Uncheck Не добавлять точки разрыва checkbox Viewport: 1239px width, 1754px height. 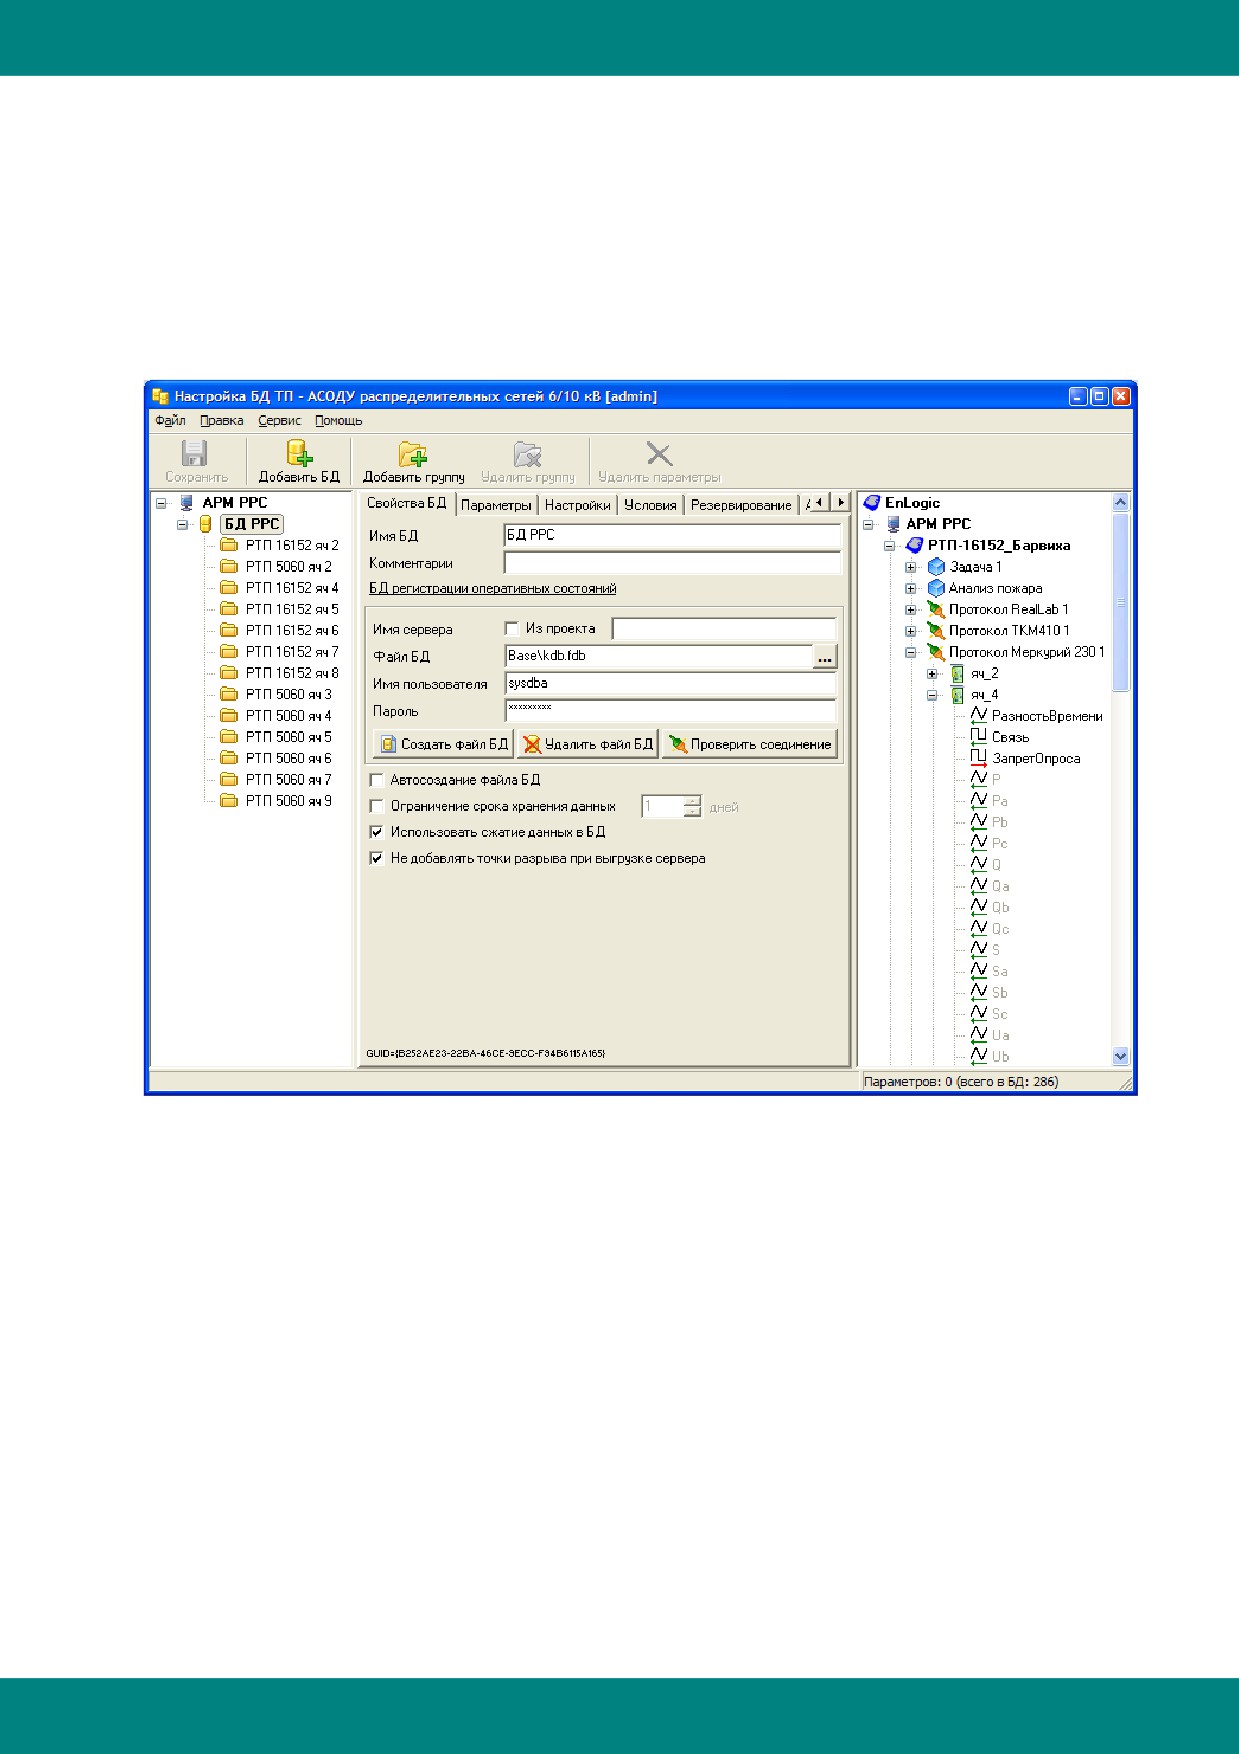[x=377, y=858]
